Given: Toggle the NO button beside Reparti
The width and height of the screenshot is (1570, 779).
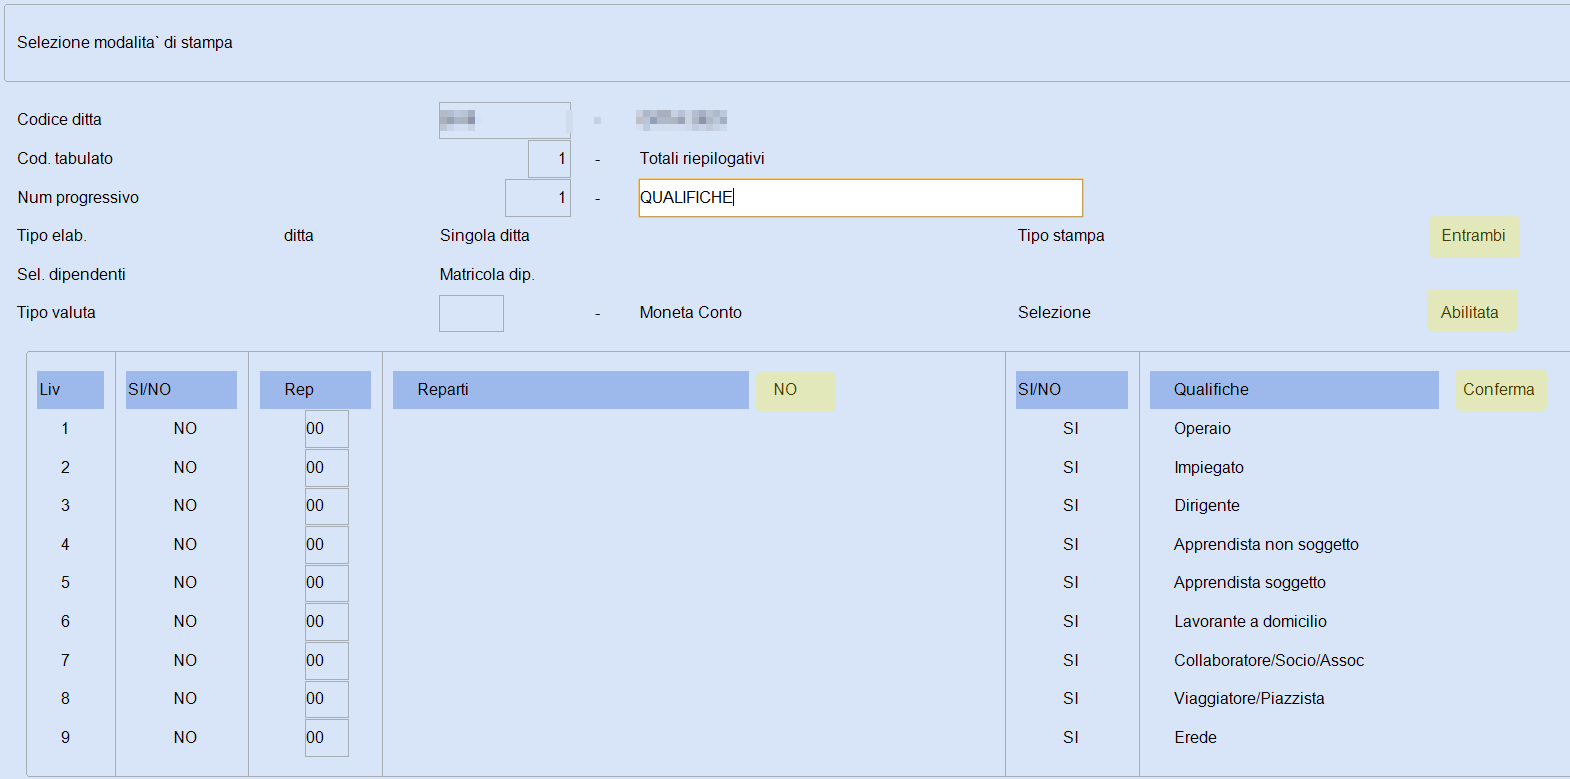Looking at the screenshot, I should (794, 390).
